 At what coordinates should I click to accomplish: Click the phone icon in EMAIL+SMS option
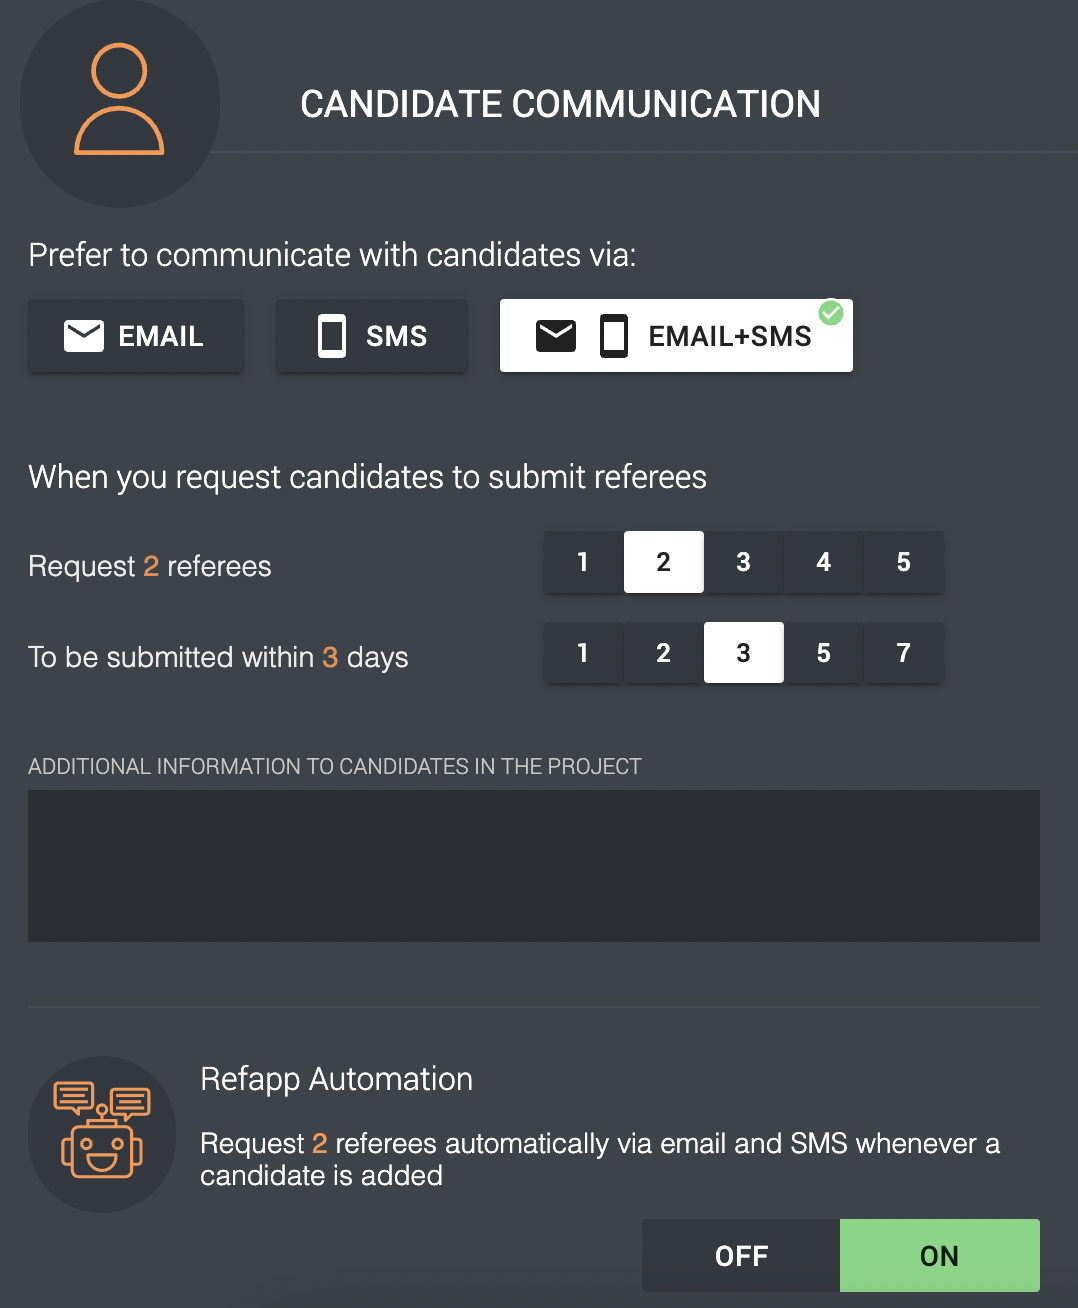614,336
